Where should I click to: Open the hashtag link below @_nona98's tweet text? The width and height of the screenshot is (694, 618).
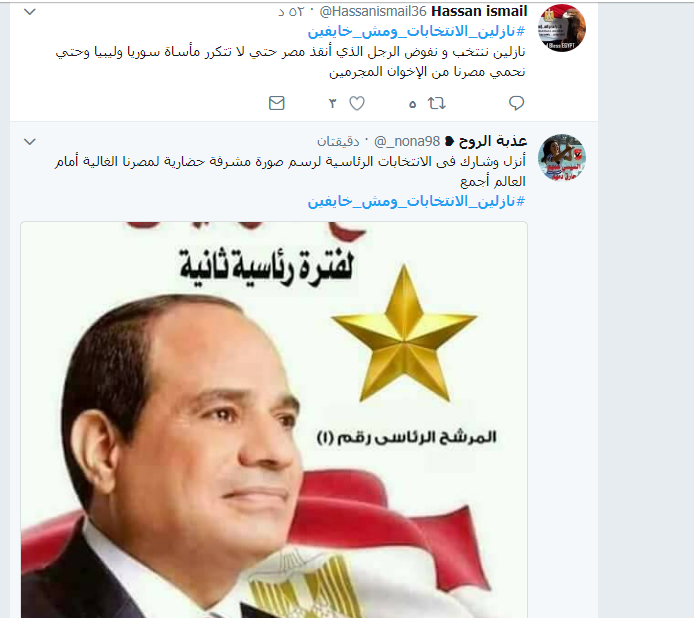pos(416,201)
